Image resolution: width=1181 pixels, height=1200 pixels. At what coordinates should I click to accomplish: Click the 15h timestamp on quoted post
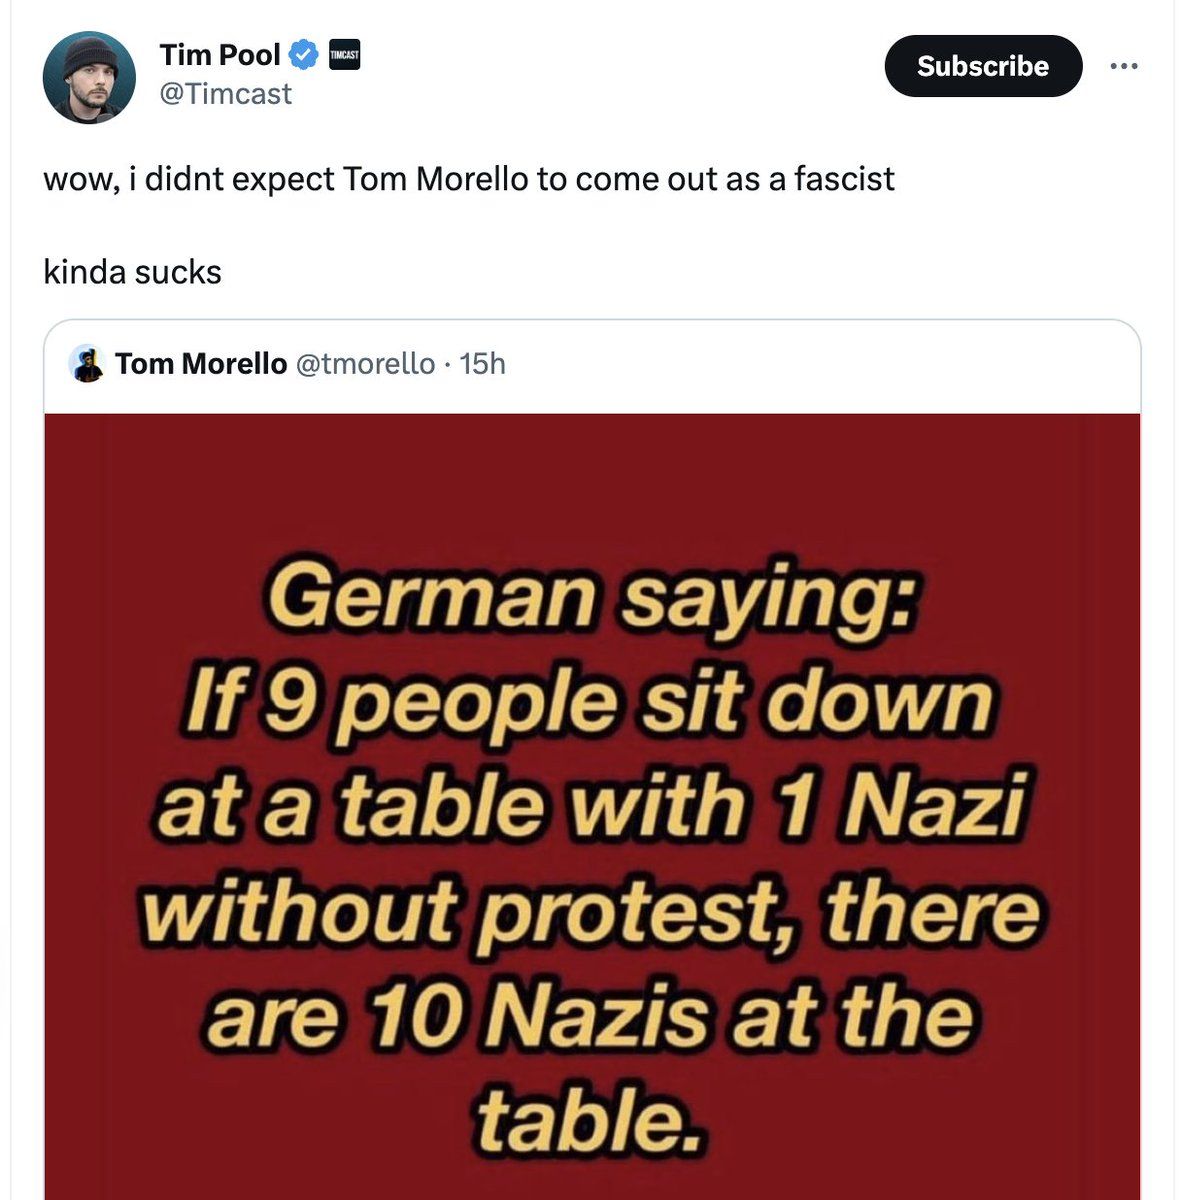(483, 364)
